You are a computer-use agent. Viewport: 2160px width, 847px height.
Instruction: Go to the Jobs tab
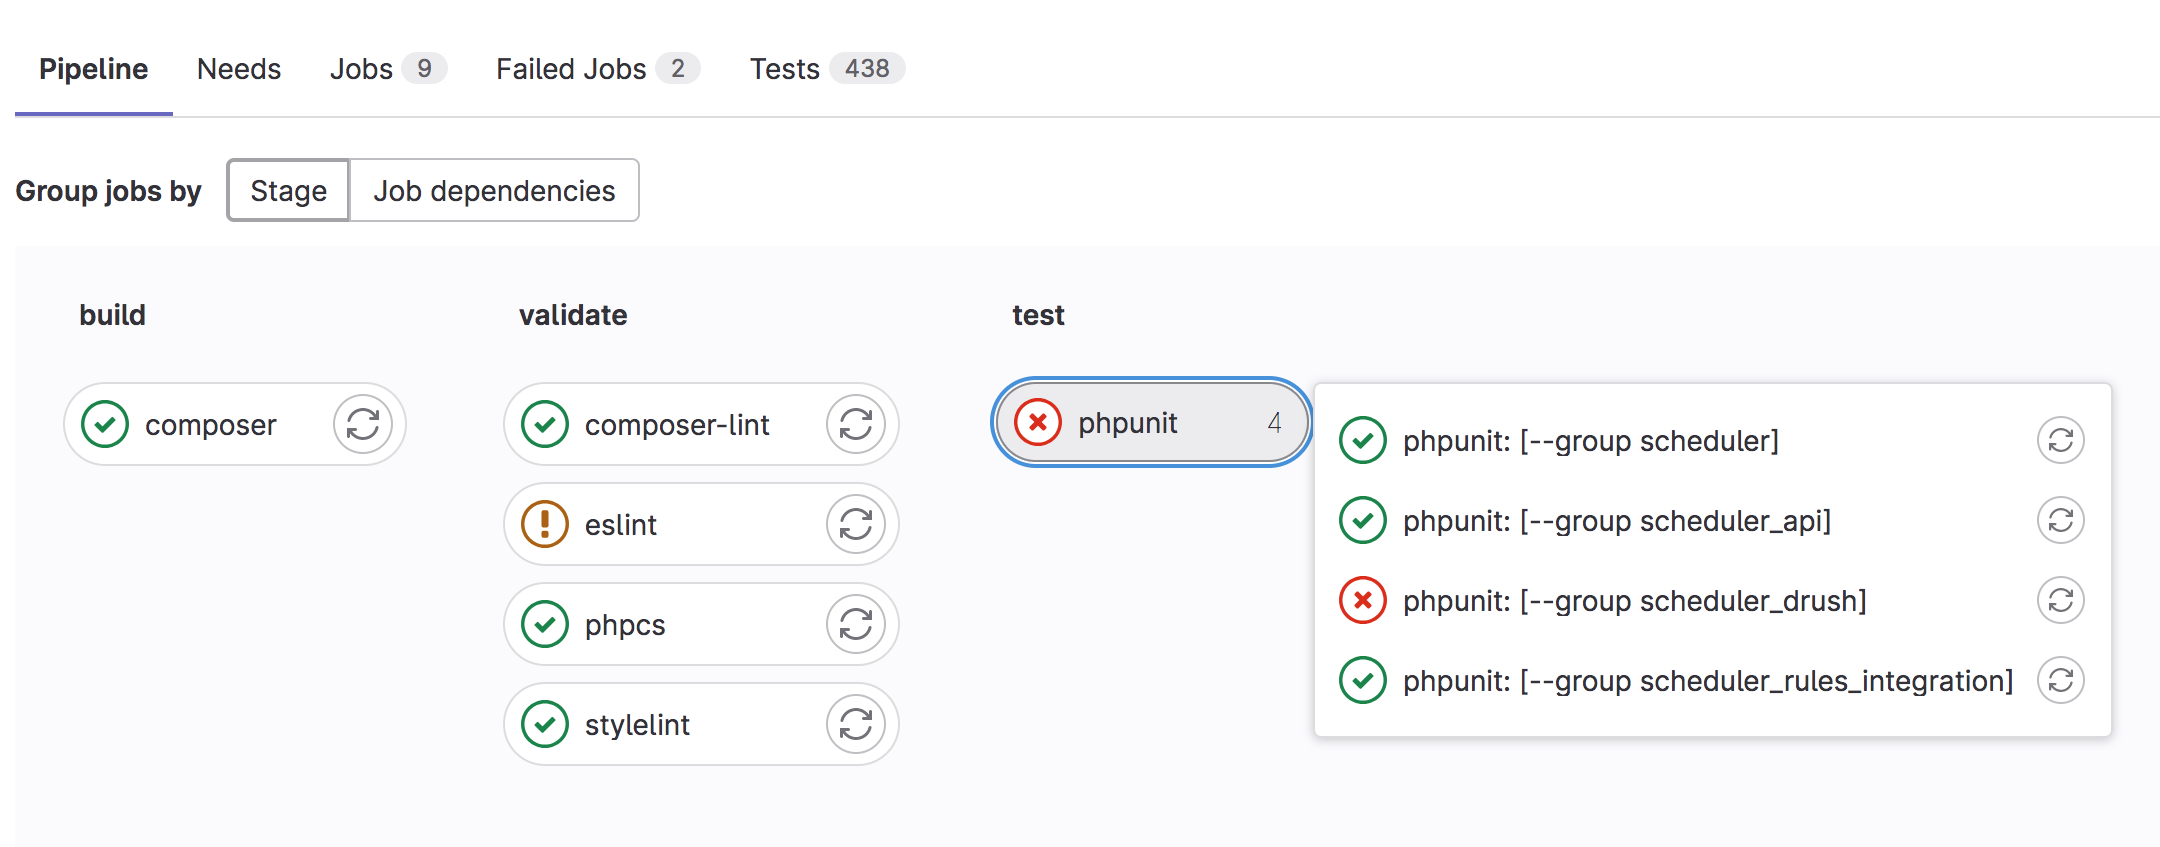386,69
